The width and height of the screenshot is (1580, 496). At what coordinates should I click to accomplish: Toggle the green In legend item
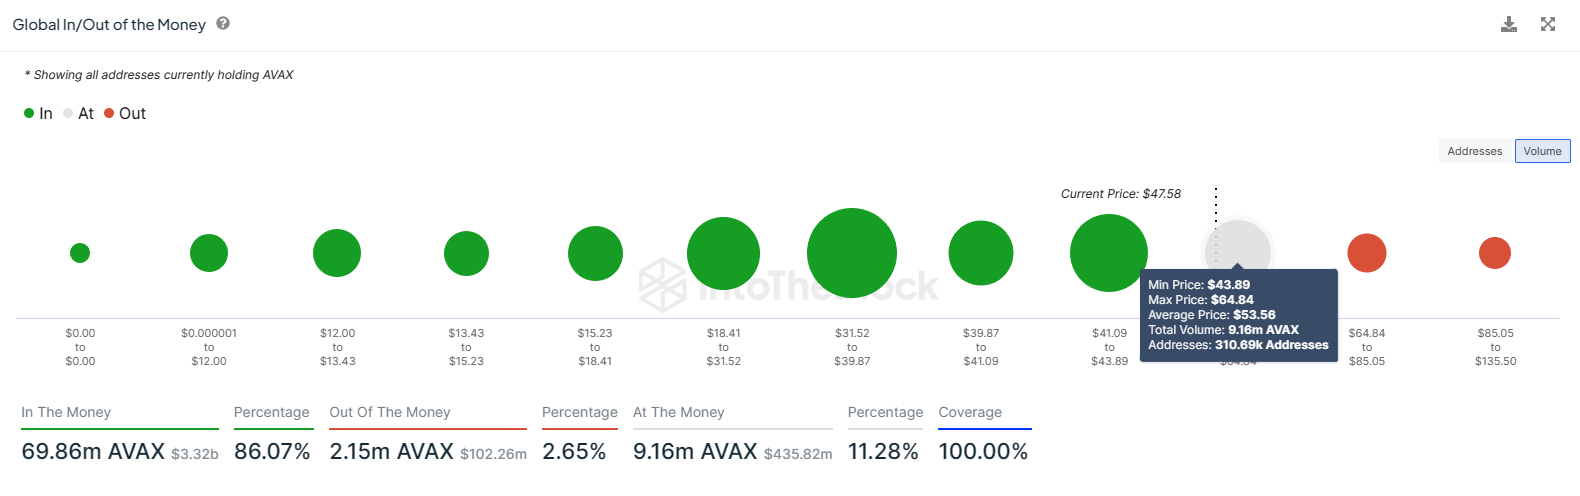(x=38, y=114)
